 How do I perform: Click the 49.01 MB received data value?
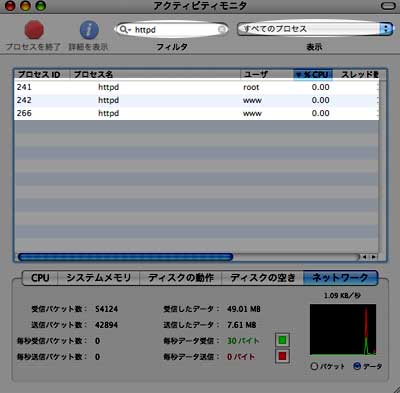(244, 309)
